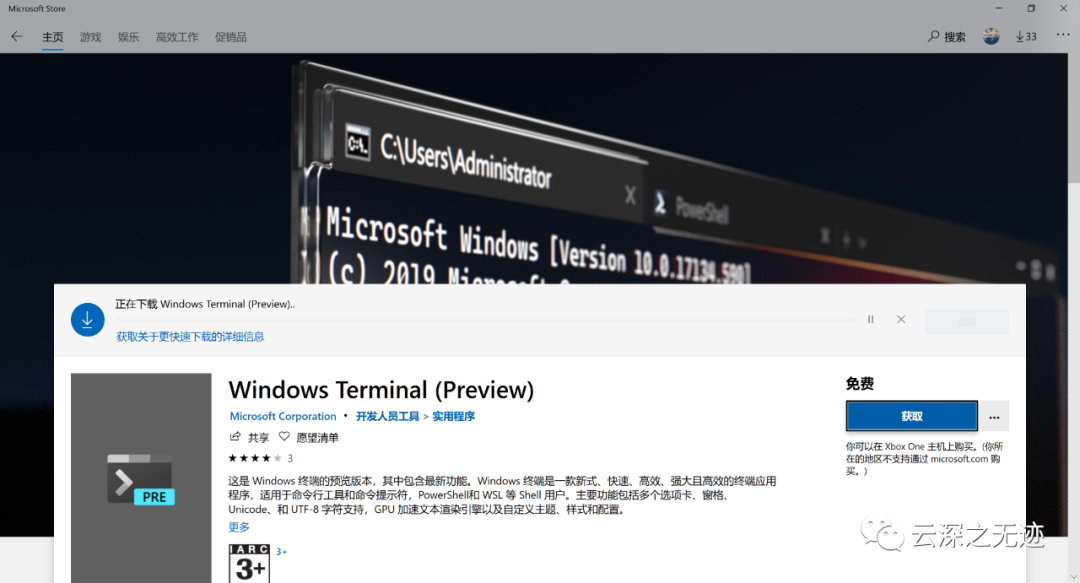Cancel the Windows Terminal download
The image size is (1080, 583).
pyautogui.click(x=901, y=320)
